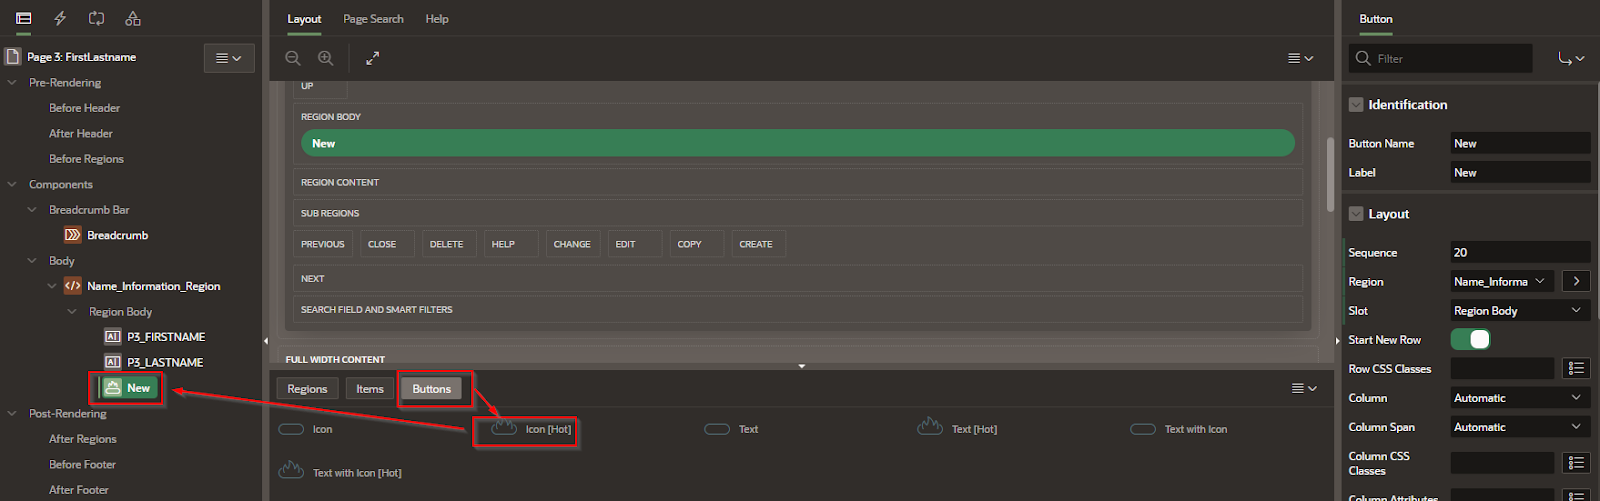Collapse the Name_Information_Region node
Image resolution: width=1600 pixels, height=501 pixels.
pyautogui.click(x=52, y=286)
